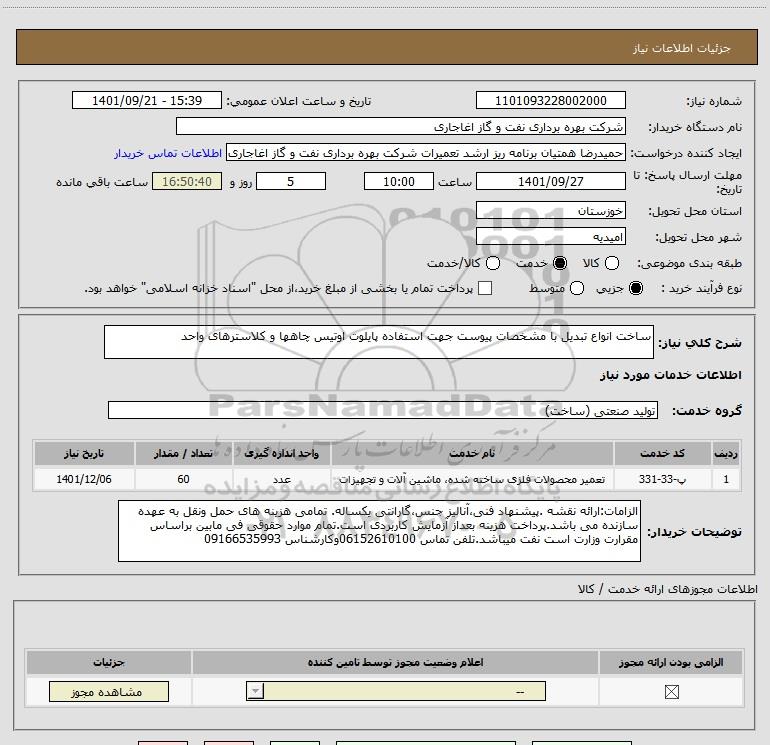Click the واحد اندازه گیری column header
770x745 pixels.
pyautogui.click(x=281, y=453)
